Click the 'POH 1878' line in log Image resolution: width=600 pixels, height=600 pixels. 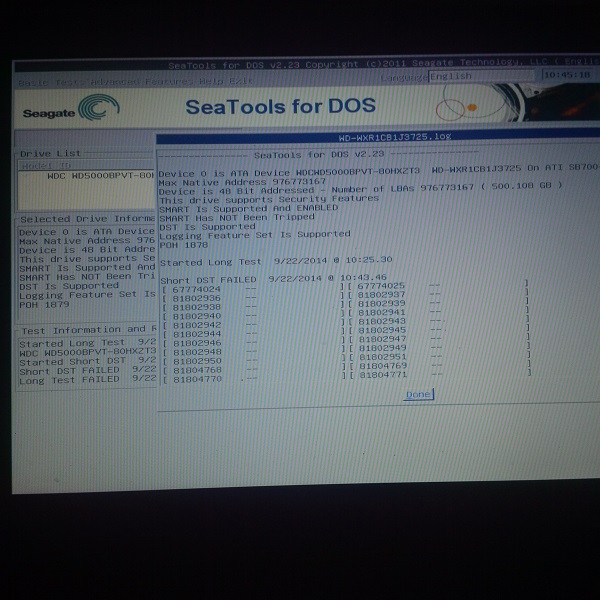coord(184,245)
